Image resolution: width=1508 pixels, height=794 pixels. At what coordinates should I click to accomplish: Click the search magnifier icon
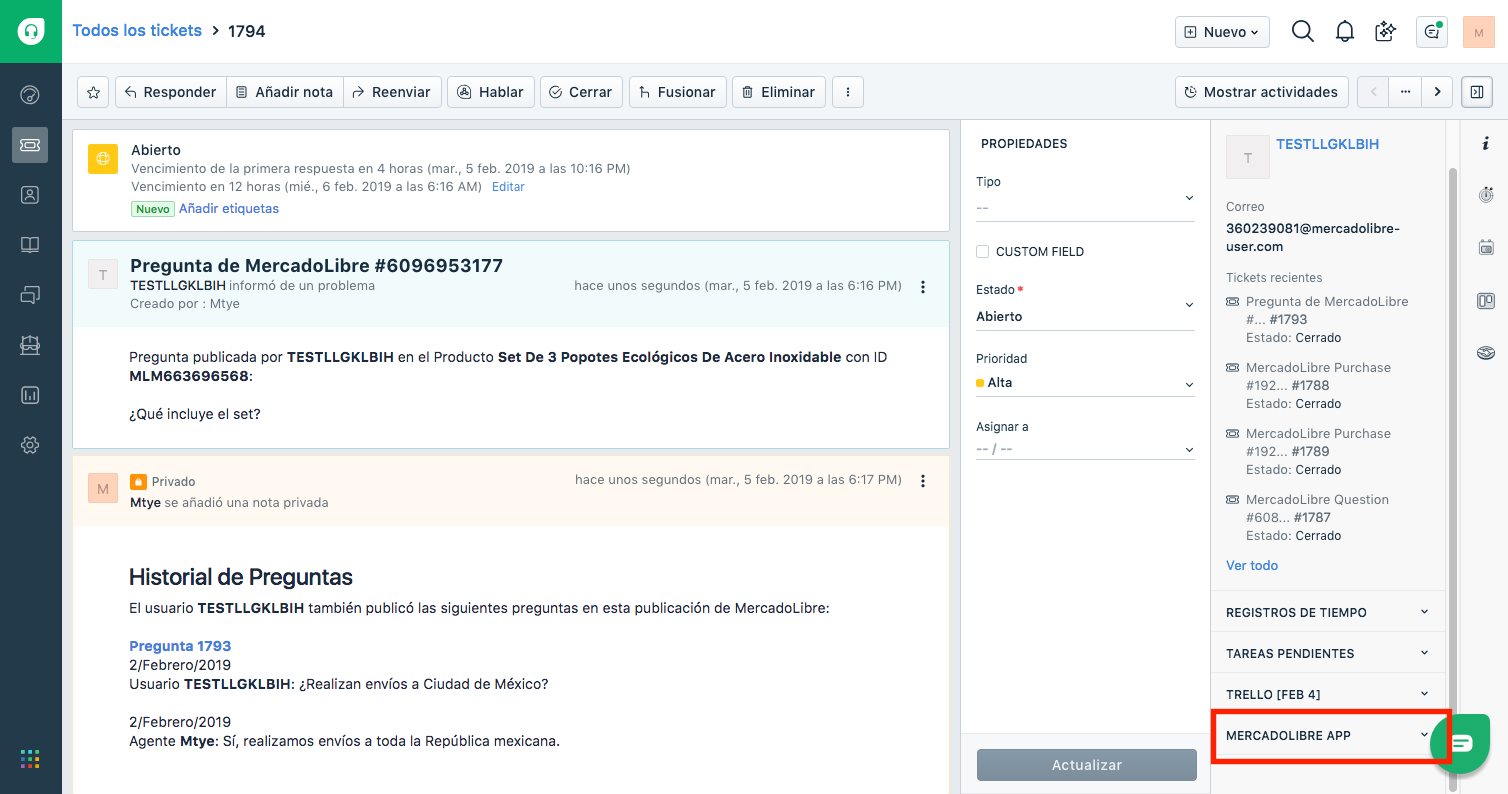coord(1302,31)
